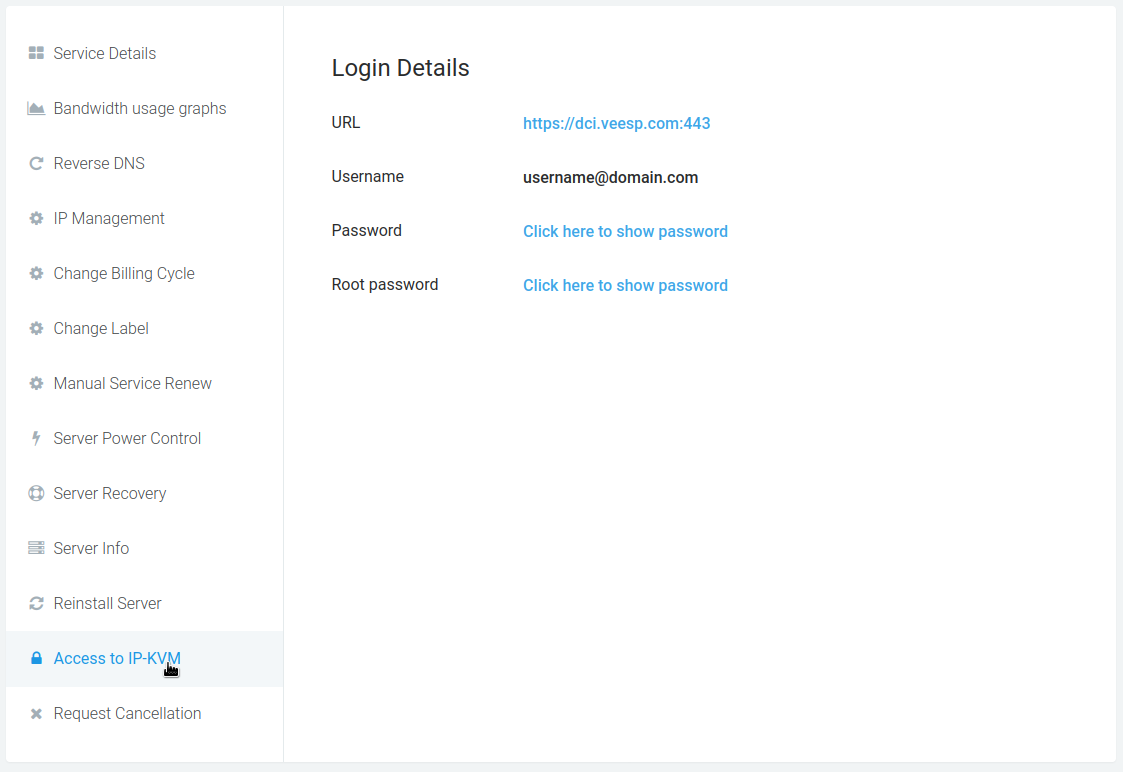
Task: Open Request Cancellation page
Action: coord(127,713)
